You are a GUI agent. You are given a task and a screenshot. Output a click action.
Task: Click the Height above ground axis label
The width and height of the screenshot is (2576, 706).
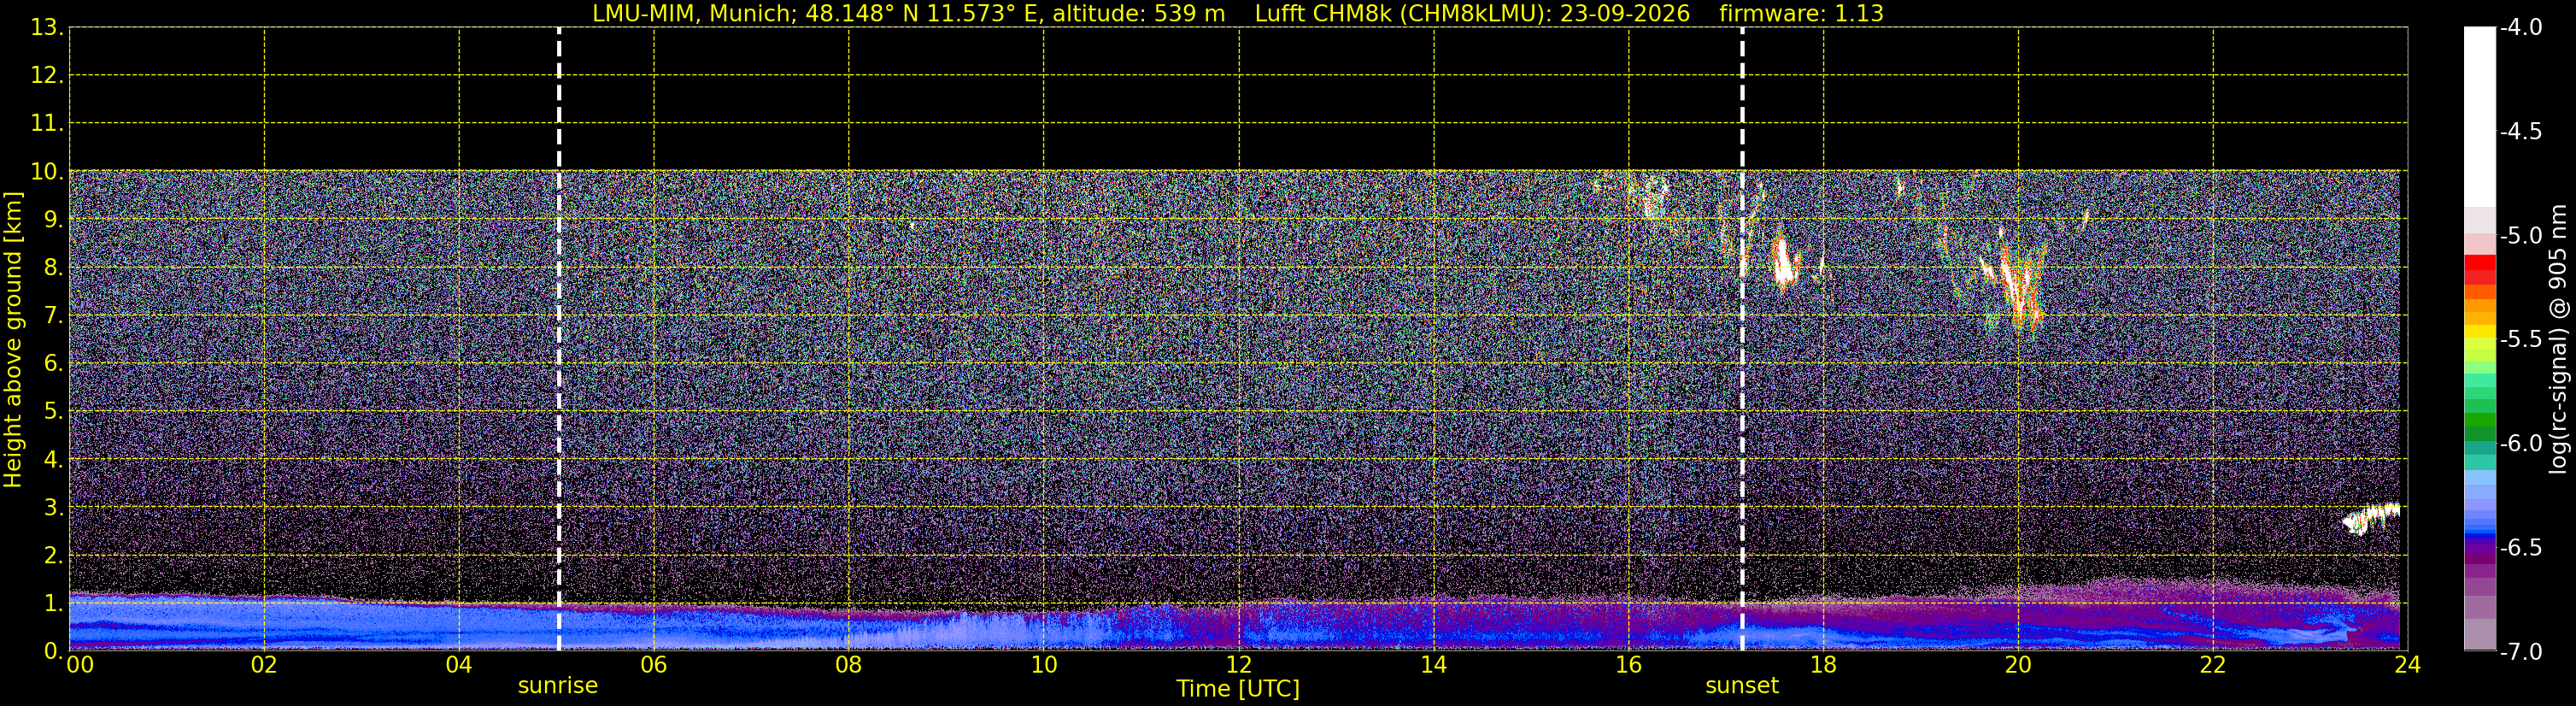click(x=13, y=340)
